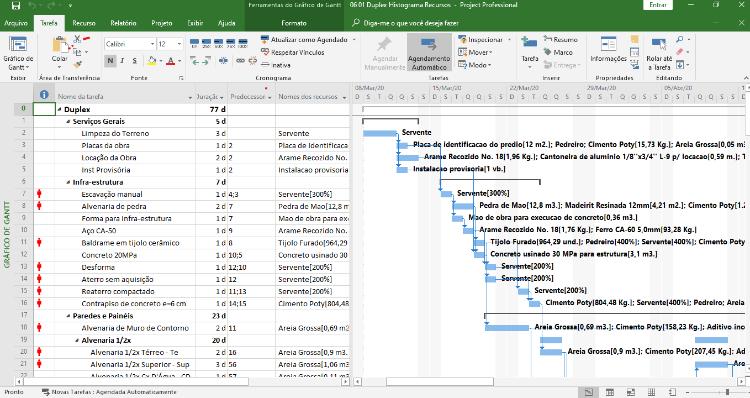
Task: Open the Modo menu button
Action: pos(474,65)
